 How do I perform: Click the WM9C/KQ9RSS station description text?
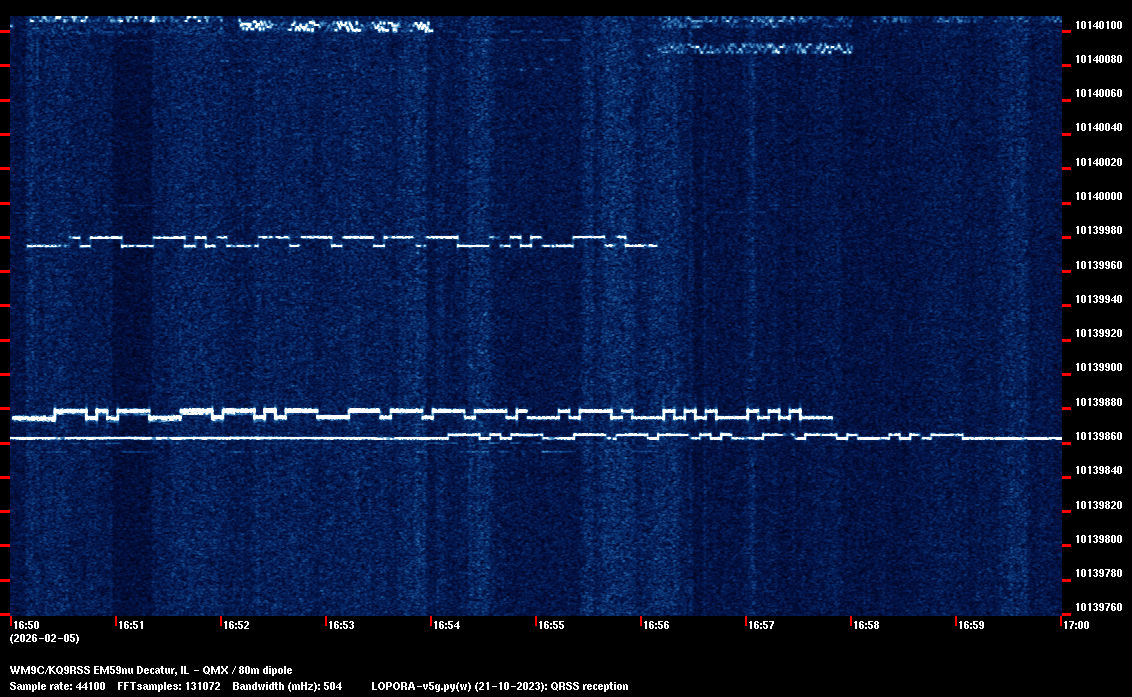click(151, 670)
